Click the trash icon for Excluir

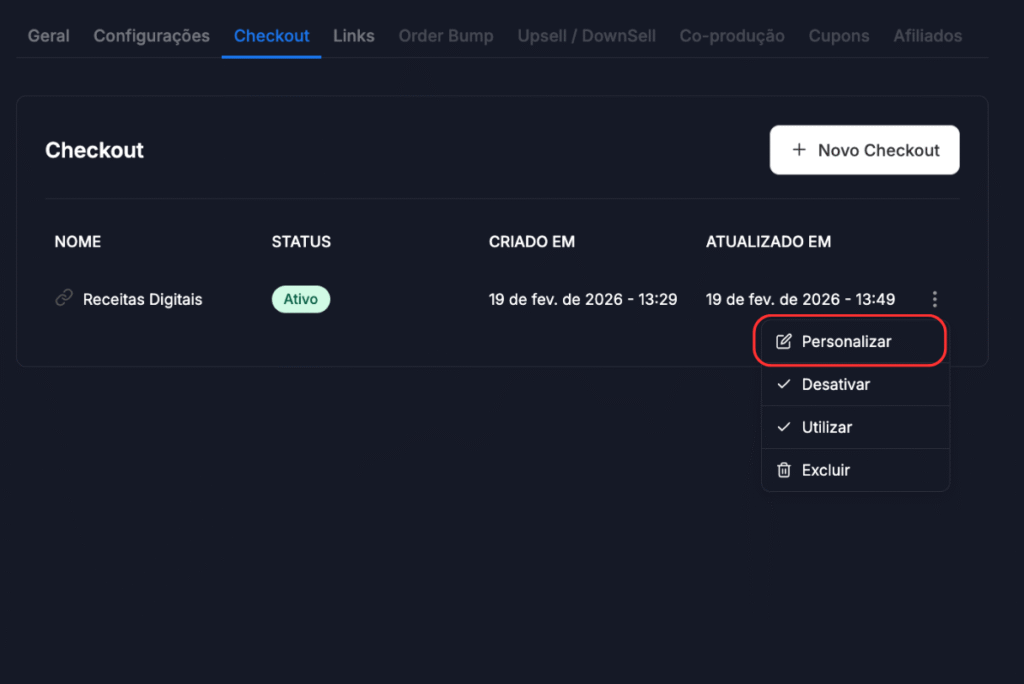[784, 470]
